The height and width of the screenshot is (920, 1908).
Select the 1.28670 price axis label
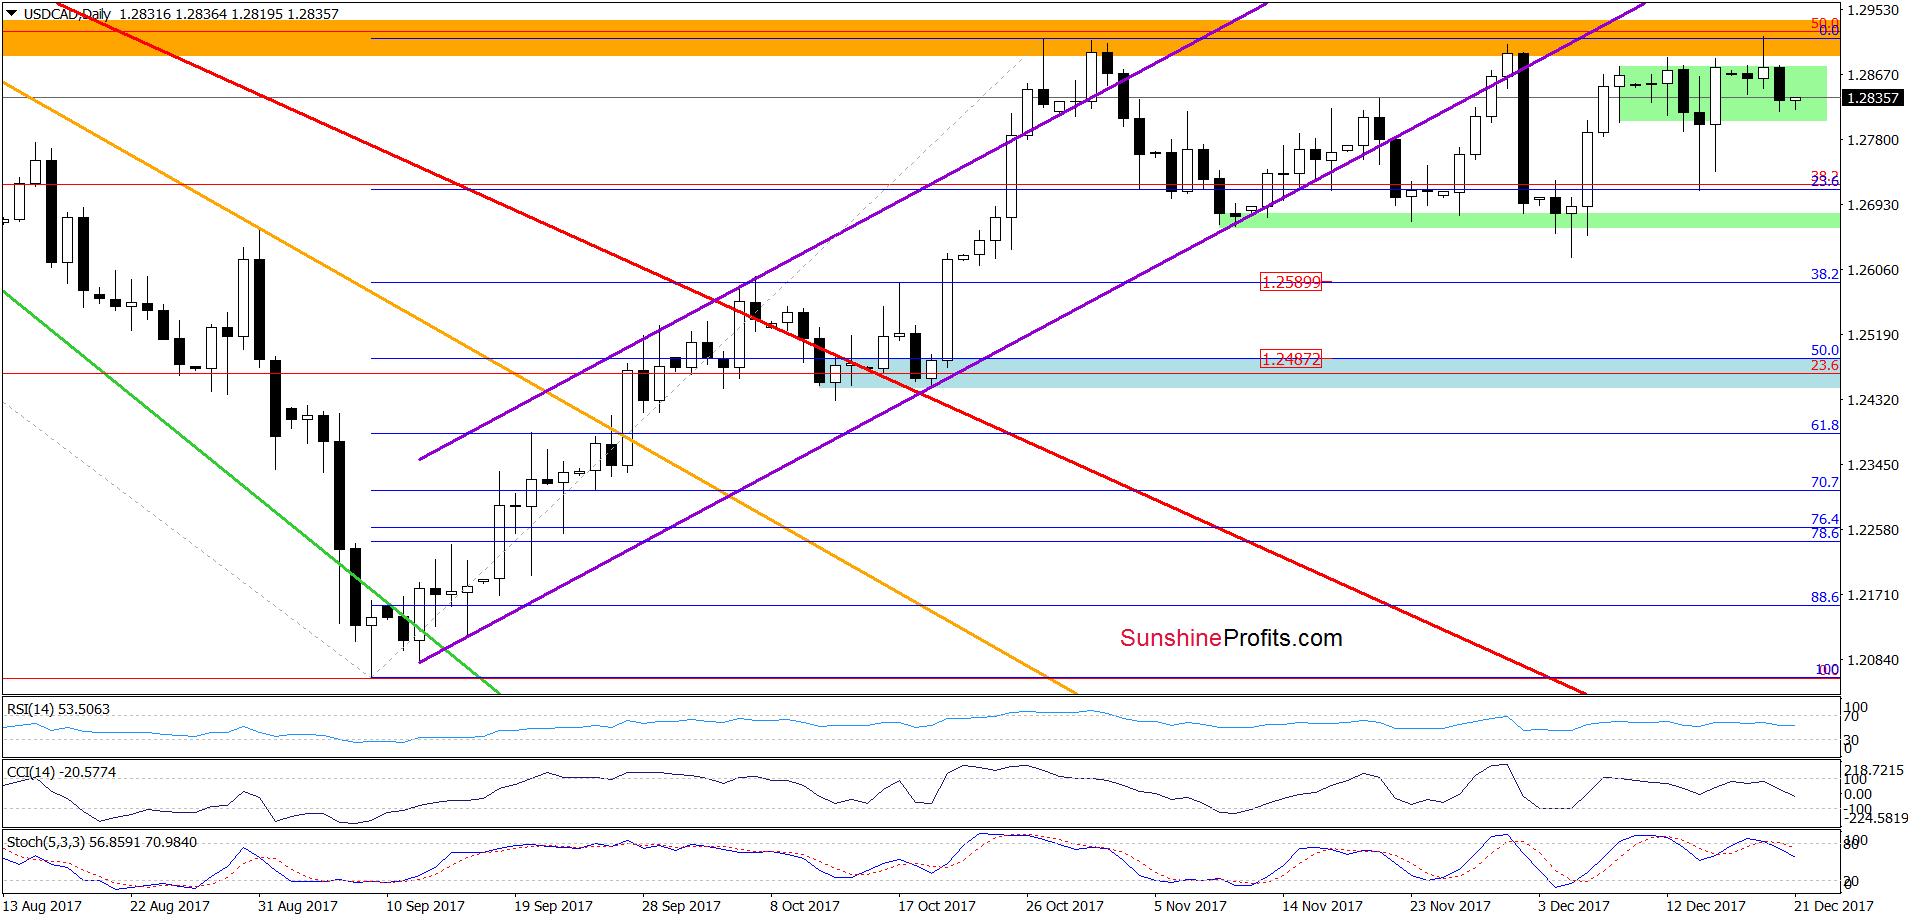(x=1872, y=75)
